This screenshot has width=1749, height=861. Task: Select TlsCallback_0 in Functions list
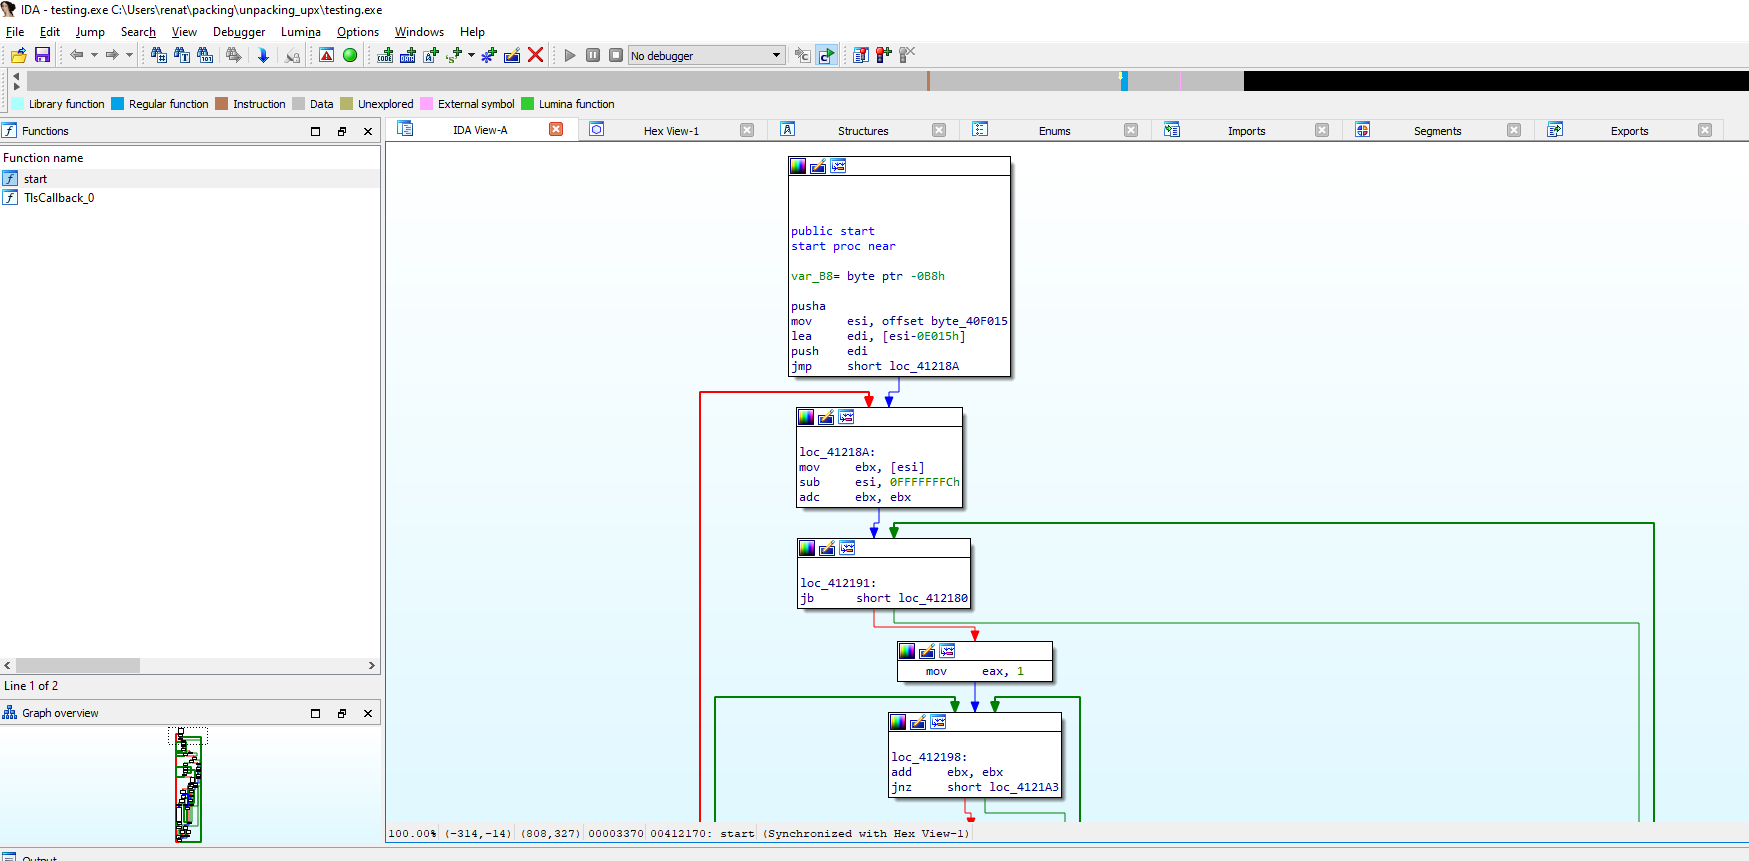pos(190,198)
